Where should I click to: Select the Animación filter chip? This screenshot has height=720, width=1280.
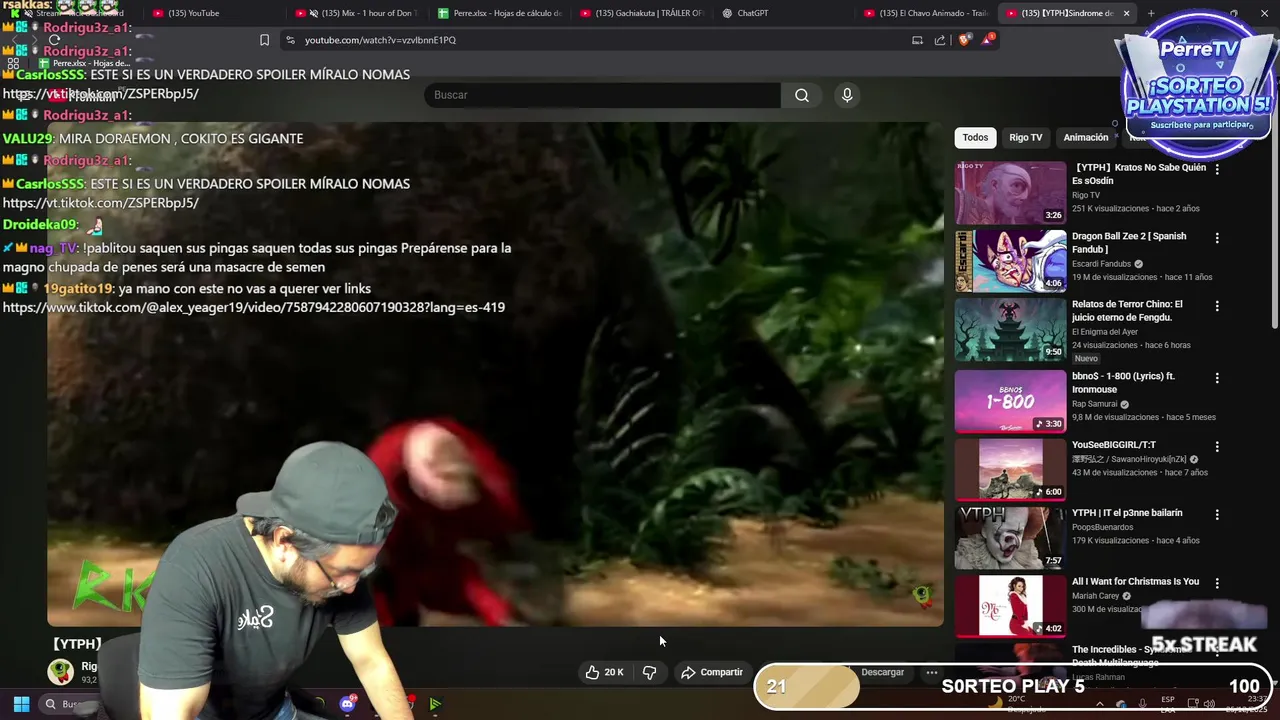[1085, 137]
